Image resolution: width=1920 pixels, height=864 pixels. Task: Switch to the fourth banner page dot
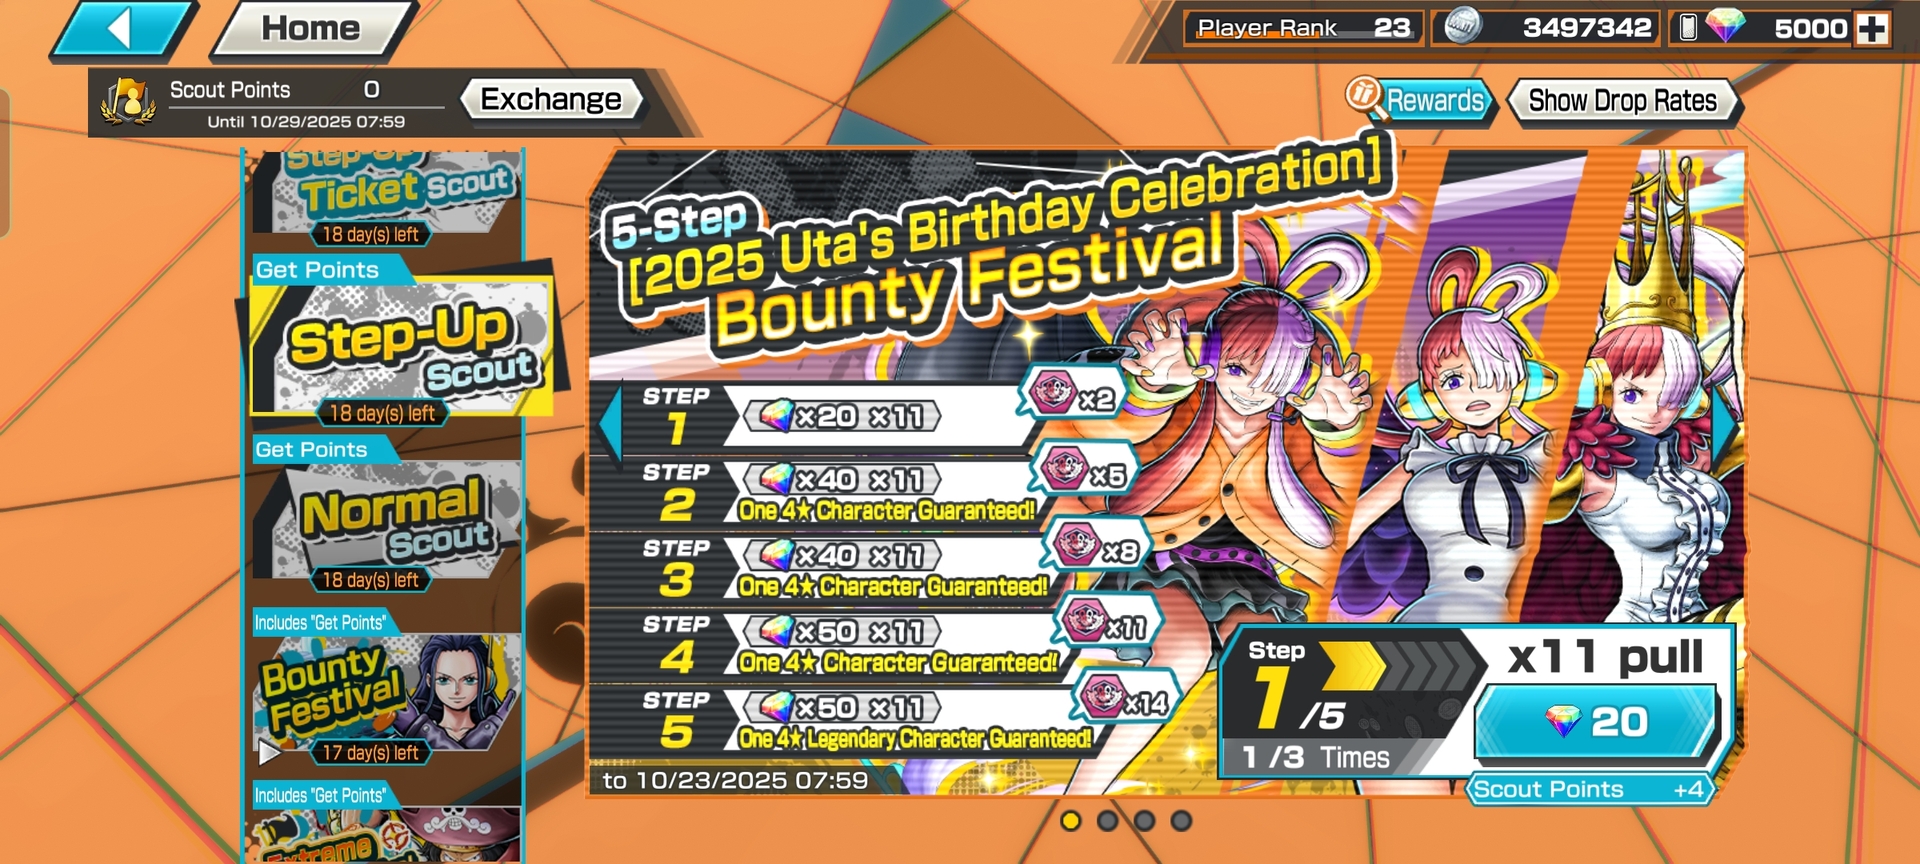[x=1181, y=821]
